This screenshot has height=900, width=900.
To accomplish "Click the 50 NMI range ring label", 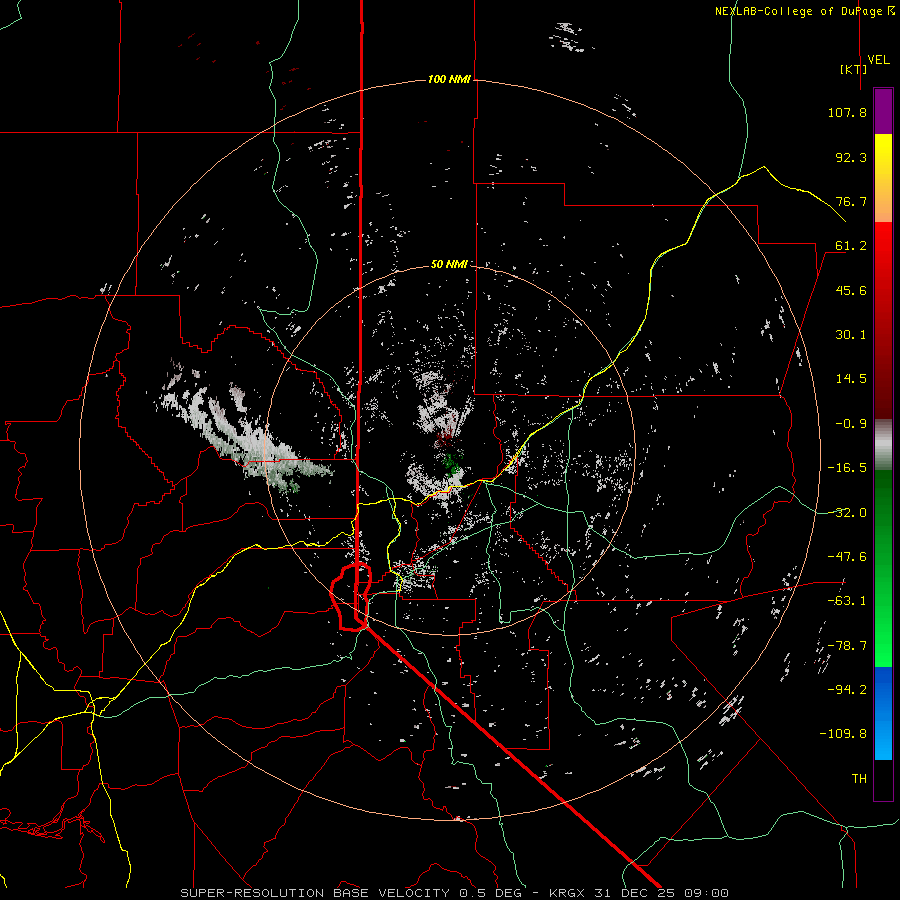I will pos(449,264).
